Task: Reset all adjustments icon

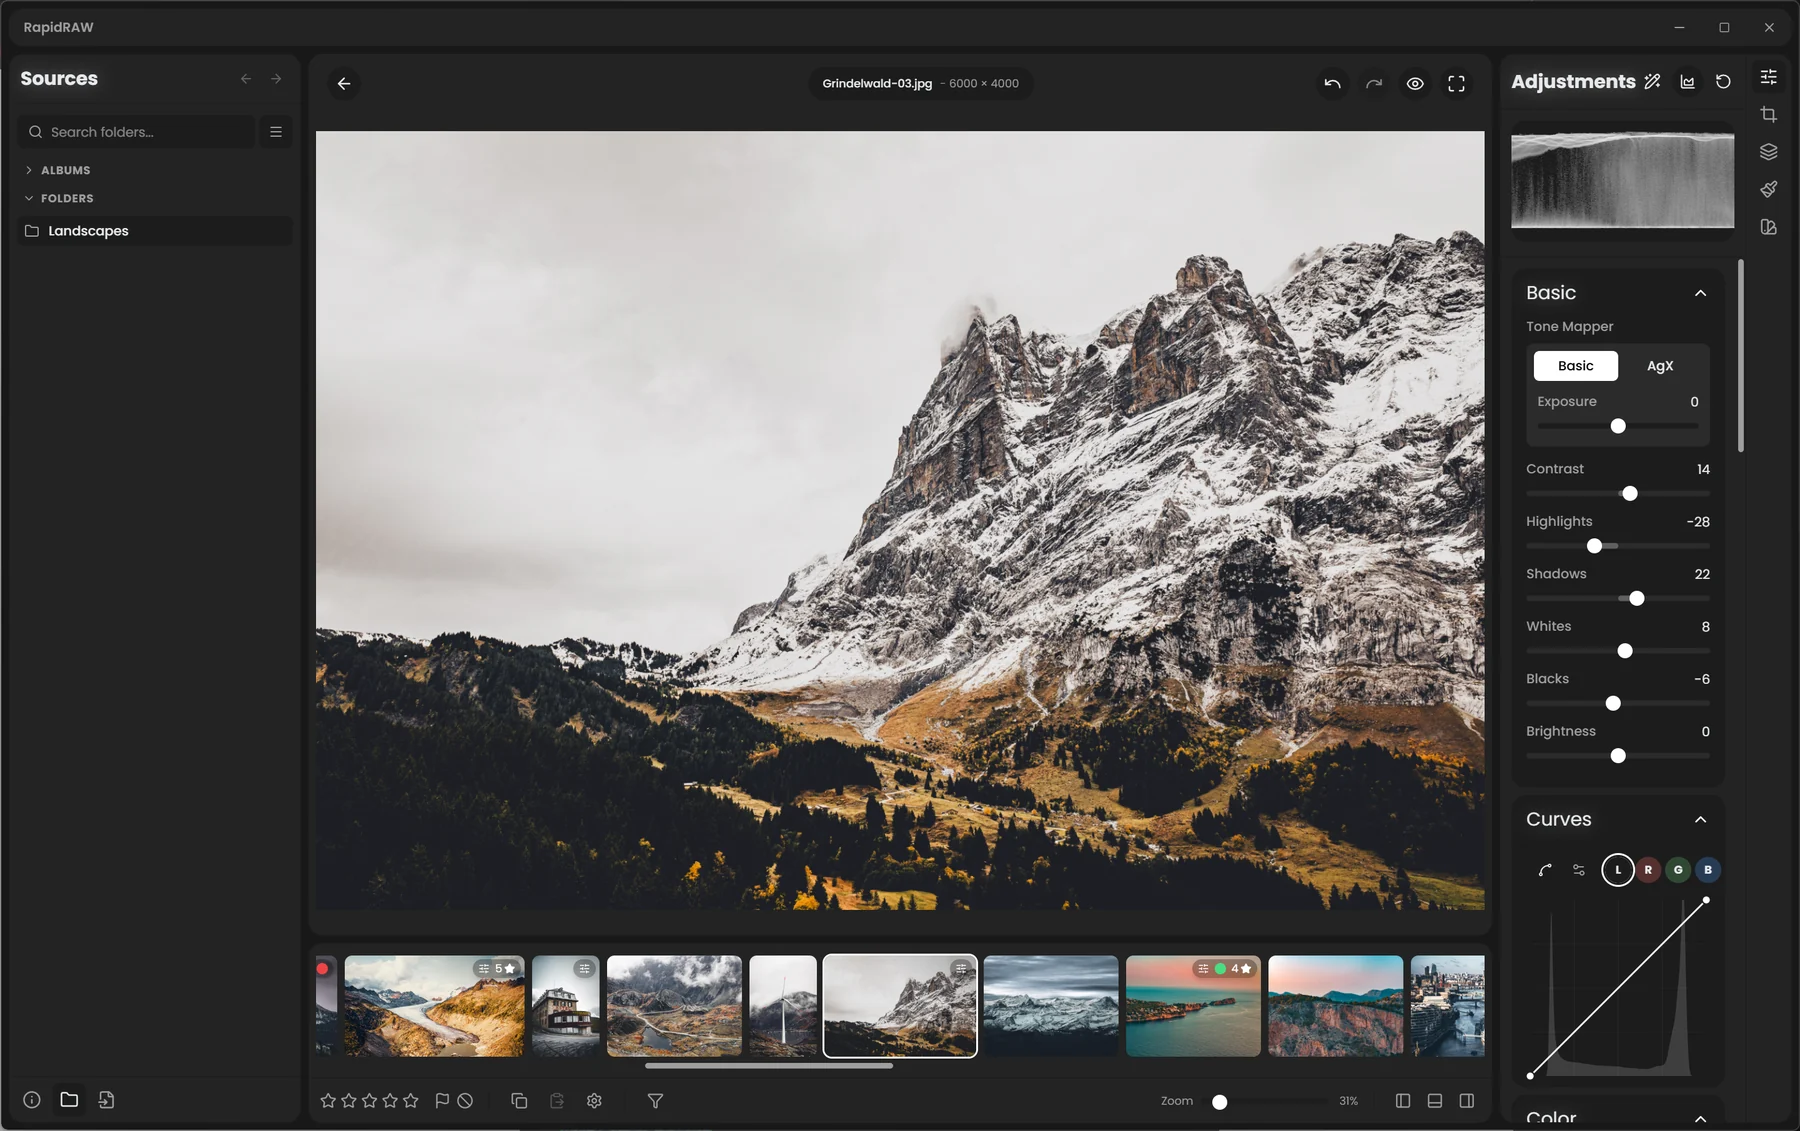Action: coord(1723,82)
